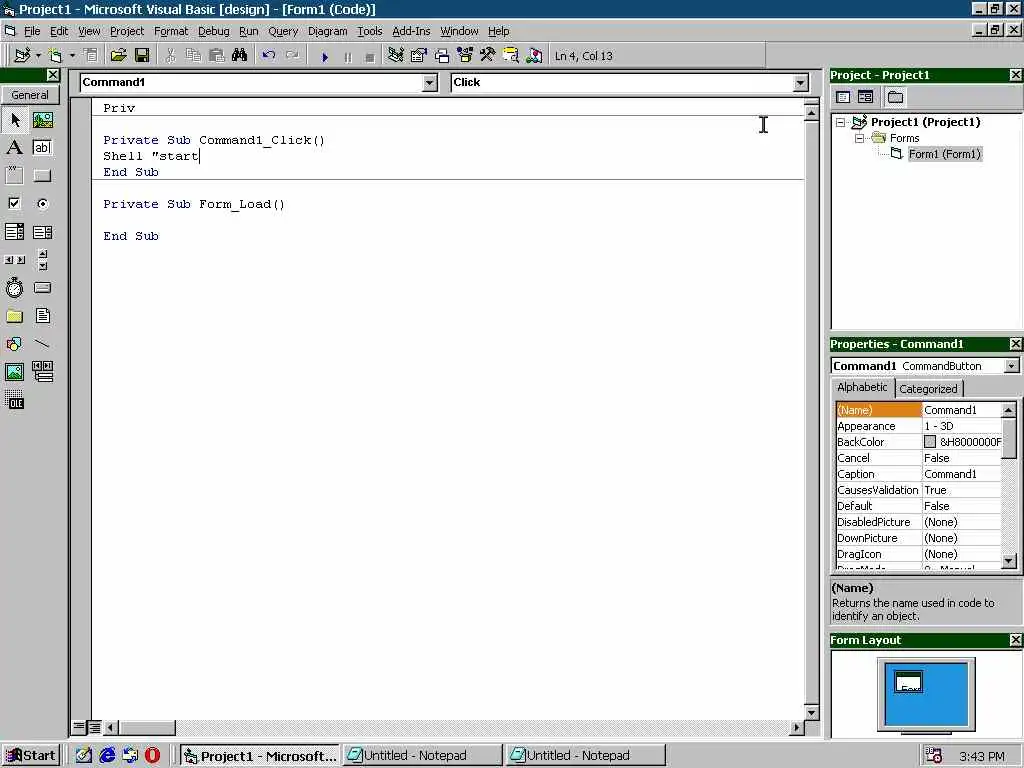Launch Internet Explorer from quick launch
The image size is (1024, 768).
point(107,756)
